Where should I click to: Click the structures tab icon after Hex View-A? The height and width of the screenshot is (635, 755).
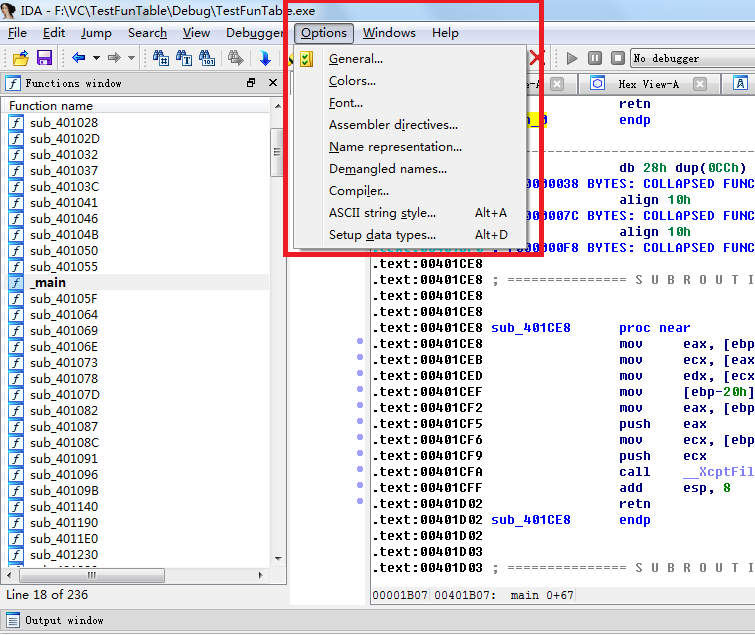(740, 83)
